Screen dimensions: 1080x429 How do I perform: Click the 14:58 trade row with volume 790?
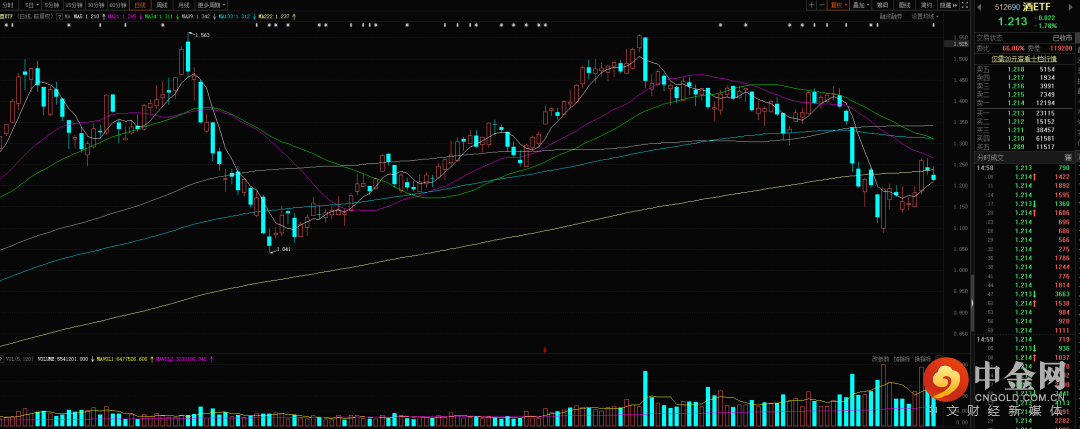coord(1026,167)
